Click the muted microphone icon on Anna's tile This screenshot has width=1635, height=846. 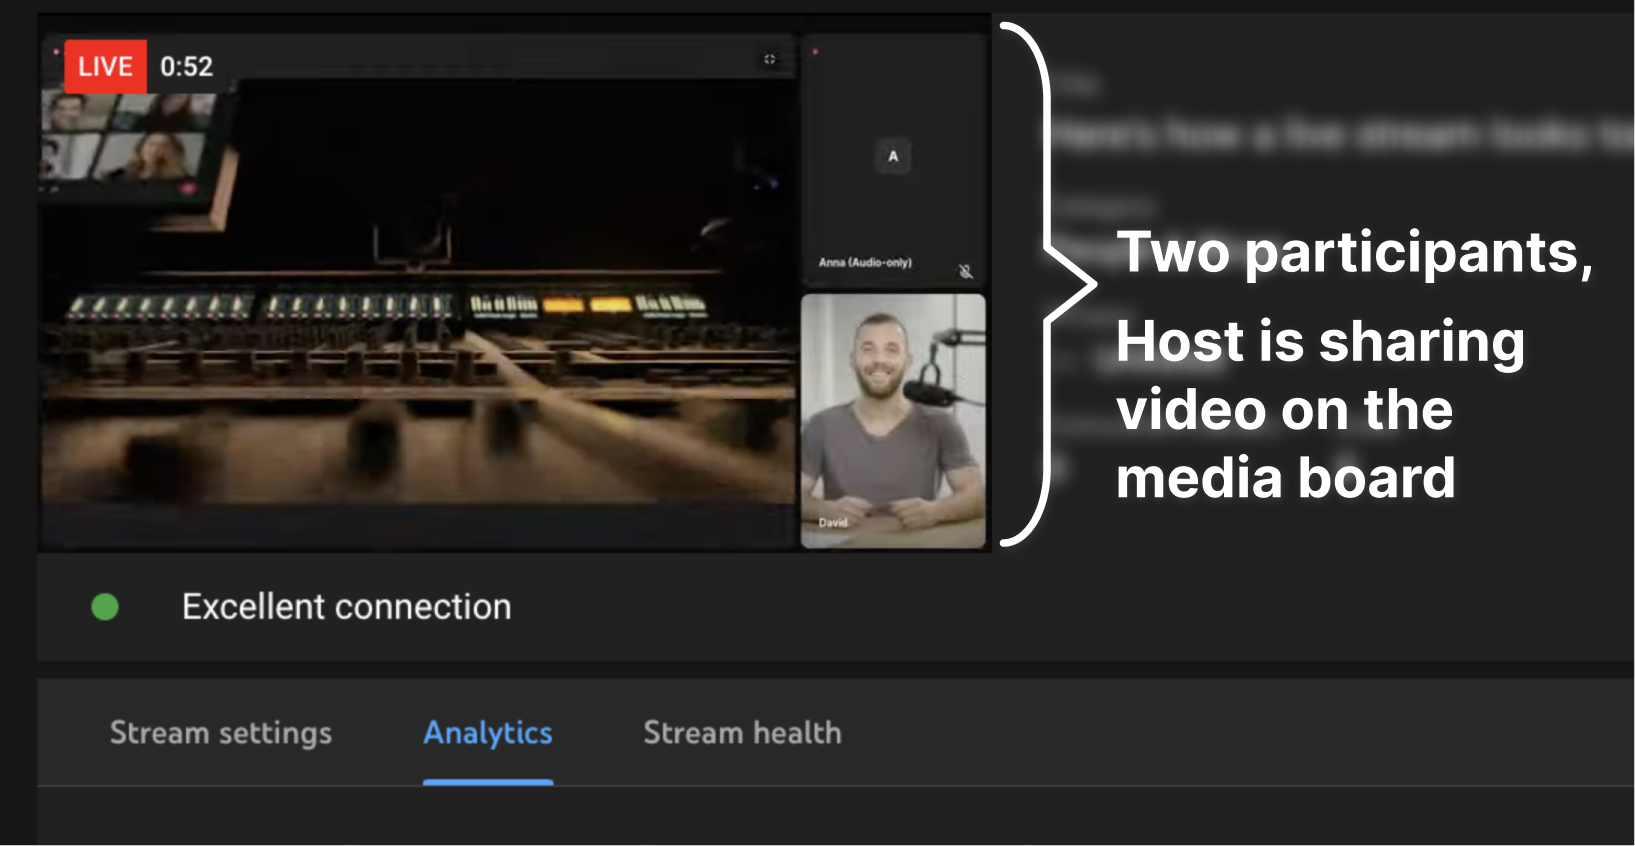(x=965, y=271)
